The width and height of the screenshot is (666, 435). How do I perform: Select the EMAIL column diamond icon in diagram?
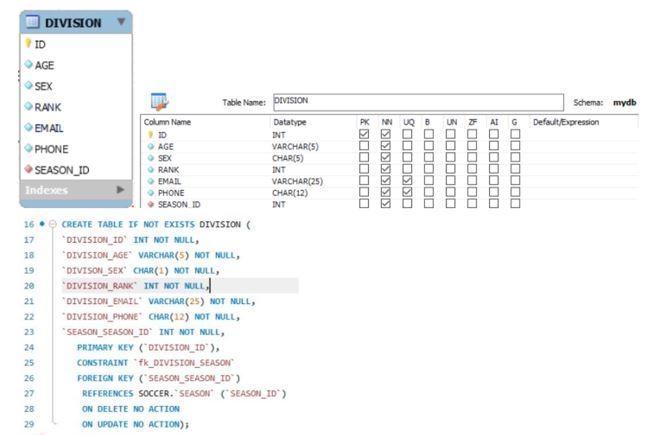pos(28,127)
